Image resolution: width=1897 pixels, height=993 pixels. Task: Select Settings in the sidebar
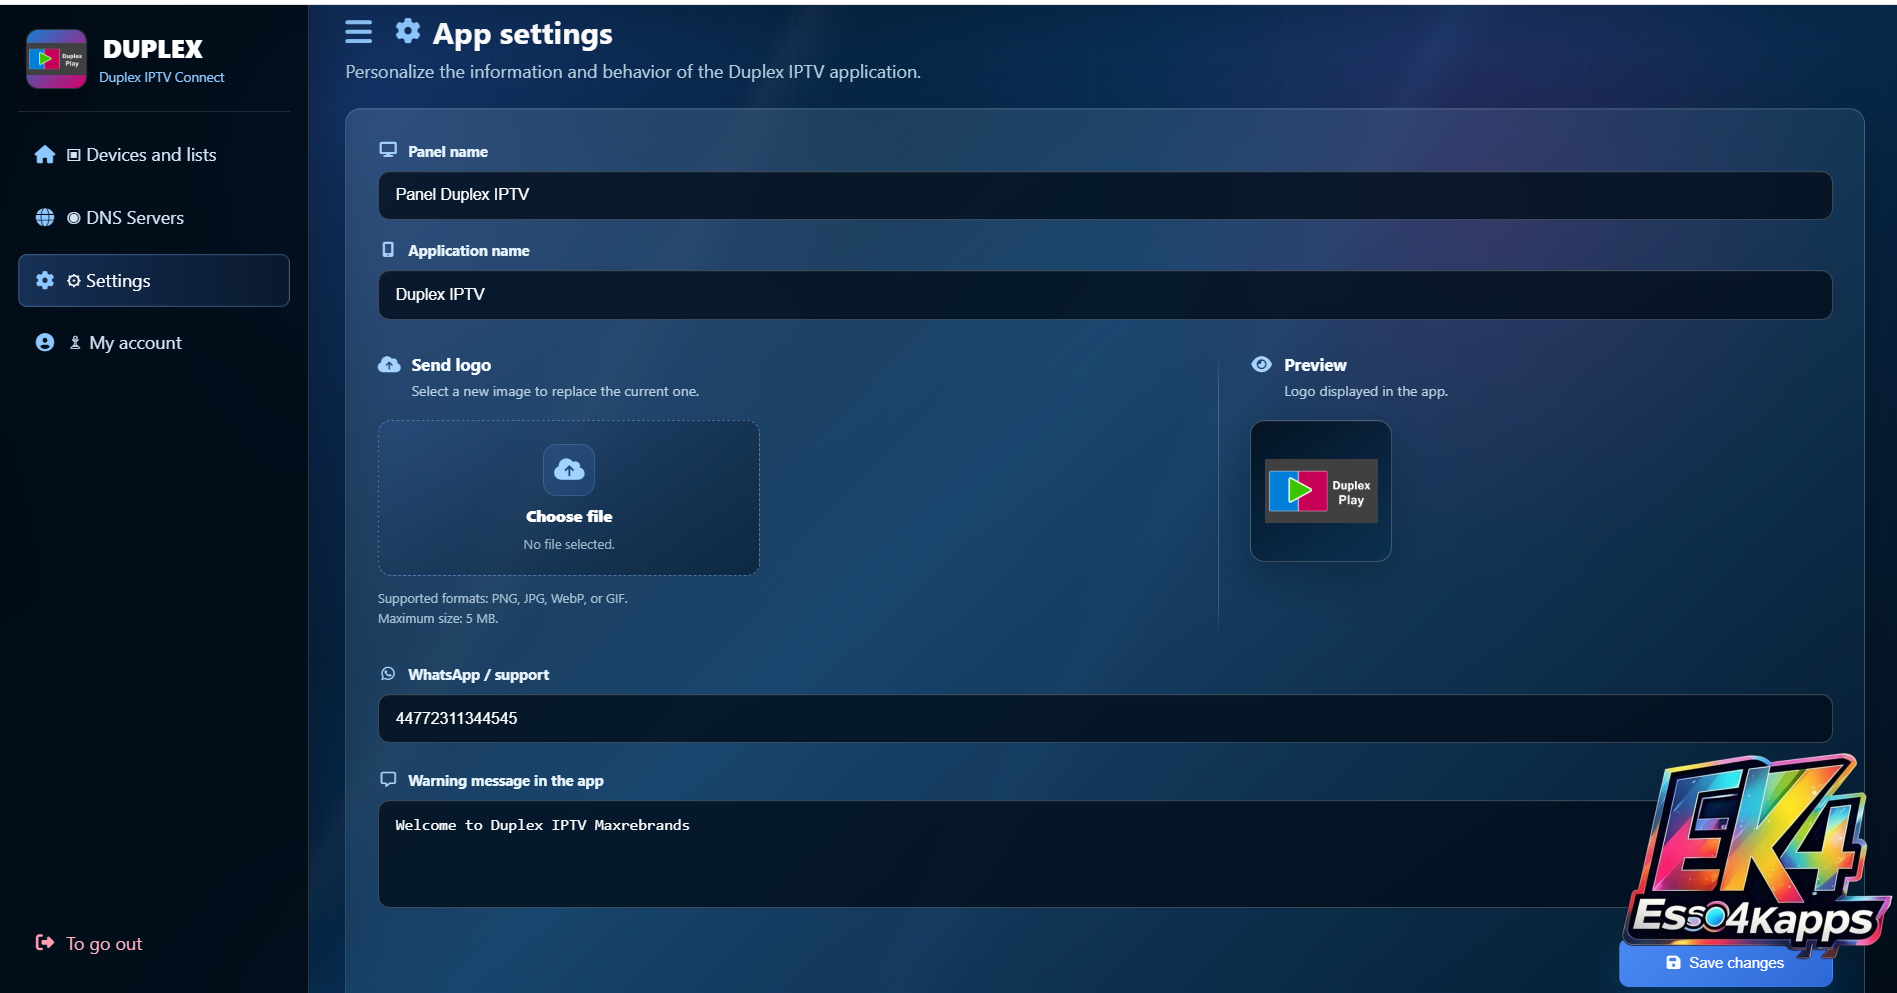[154, 280]
